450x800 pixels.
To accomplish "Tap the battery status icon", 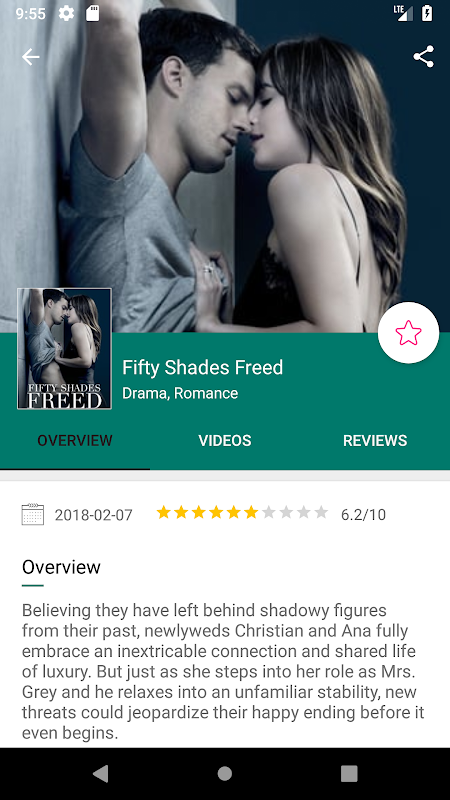I will coord(427,13).
